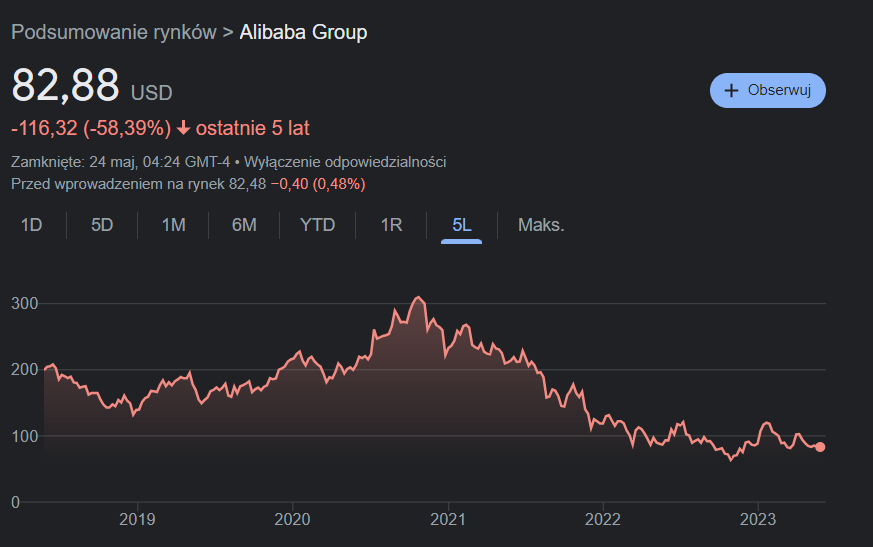Viewport: 873px width, 547px height.
Task: Open the Podsumowanie rynków breadcrumb link
Action: [x=113, y=32]
